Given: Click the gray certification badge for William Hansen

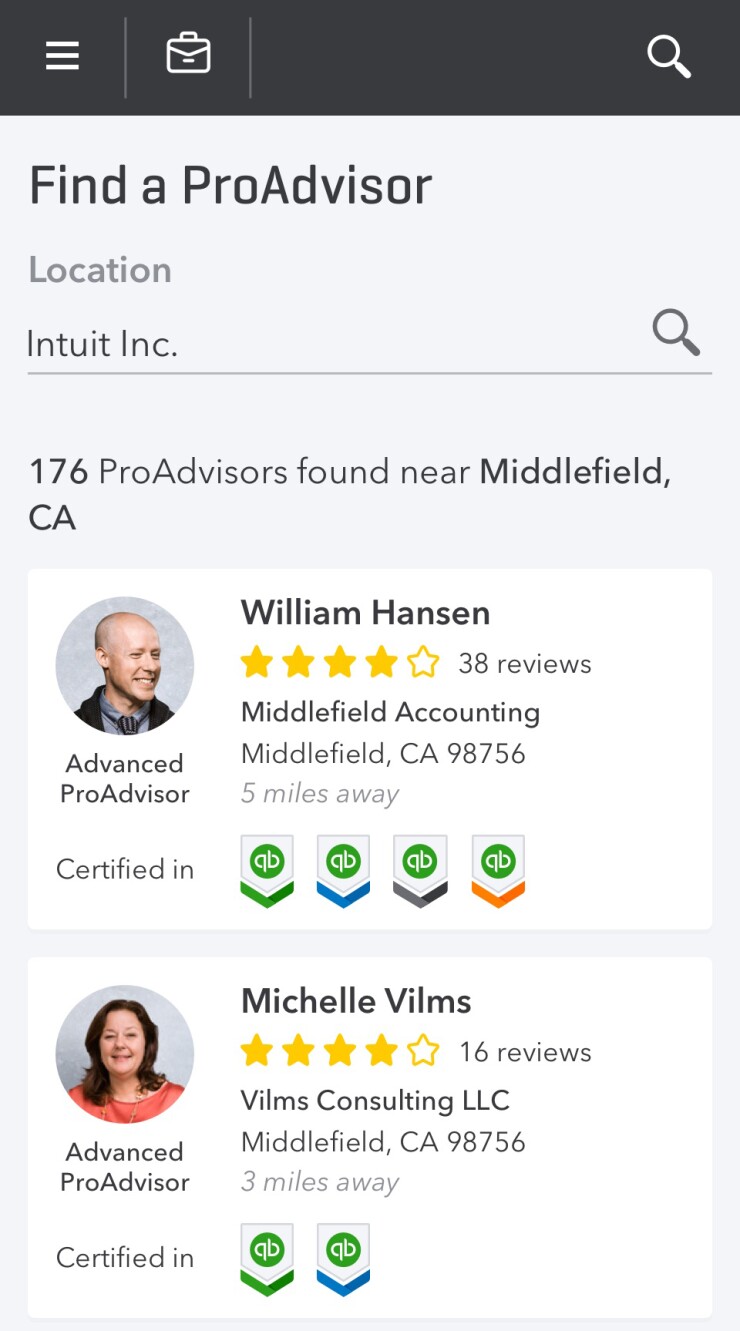Looking at the screenshot, I should 420,869.
